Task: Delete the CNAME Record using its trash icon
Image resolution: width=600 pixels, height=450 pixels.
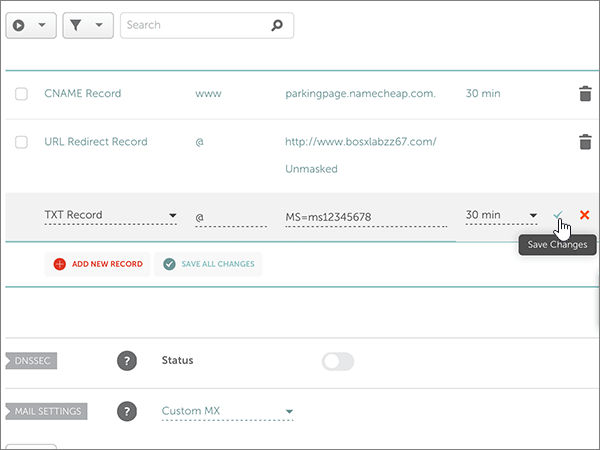Action: [x=585, y=94]
